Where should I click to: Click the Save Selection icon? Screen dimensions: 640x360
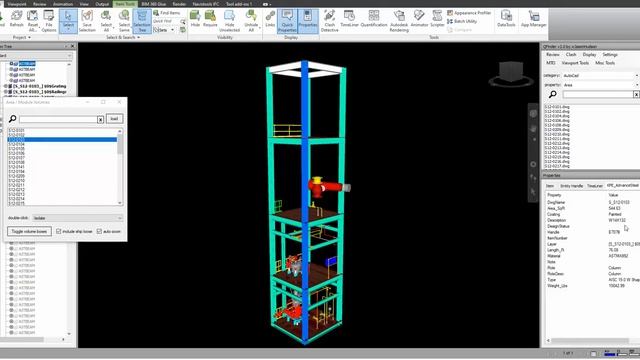pos(87,21)
